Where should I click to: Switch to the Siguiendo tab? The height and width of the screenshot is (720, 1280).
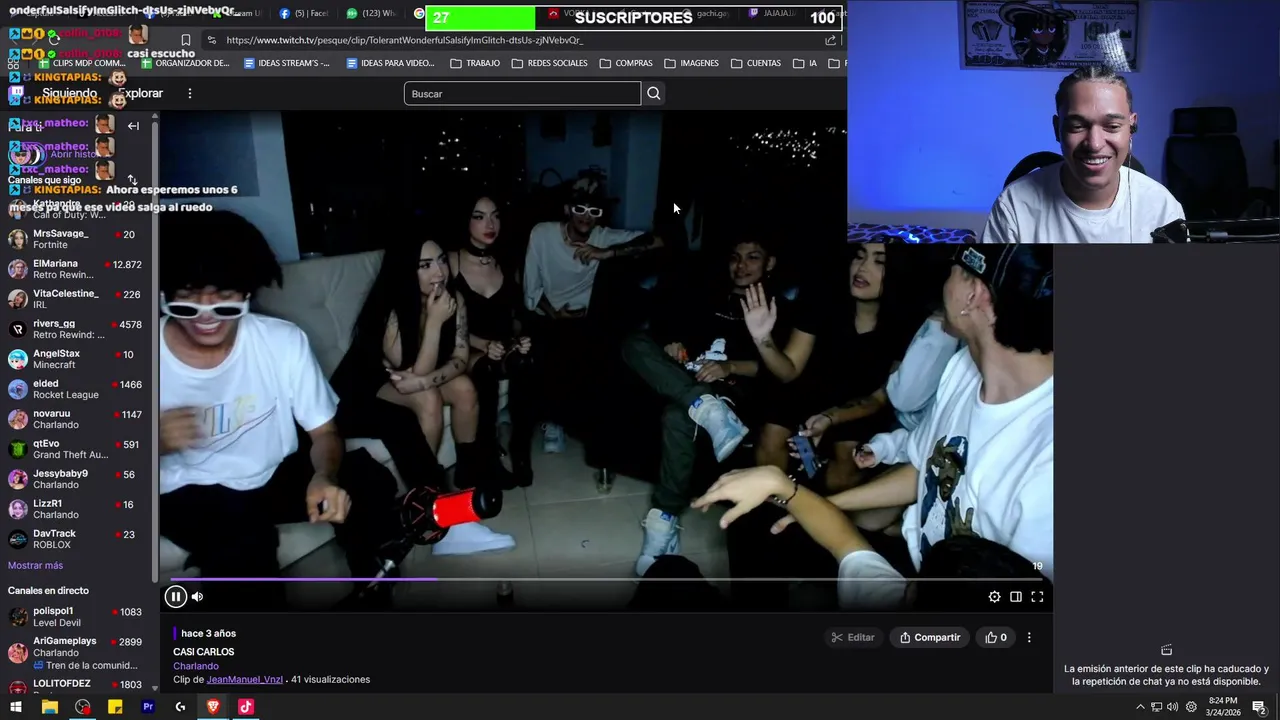[x=69, y=93]
